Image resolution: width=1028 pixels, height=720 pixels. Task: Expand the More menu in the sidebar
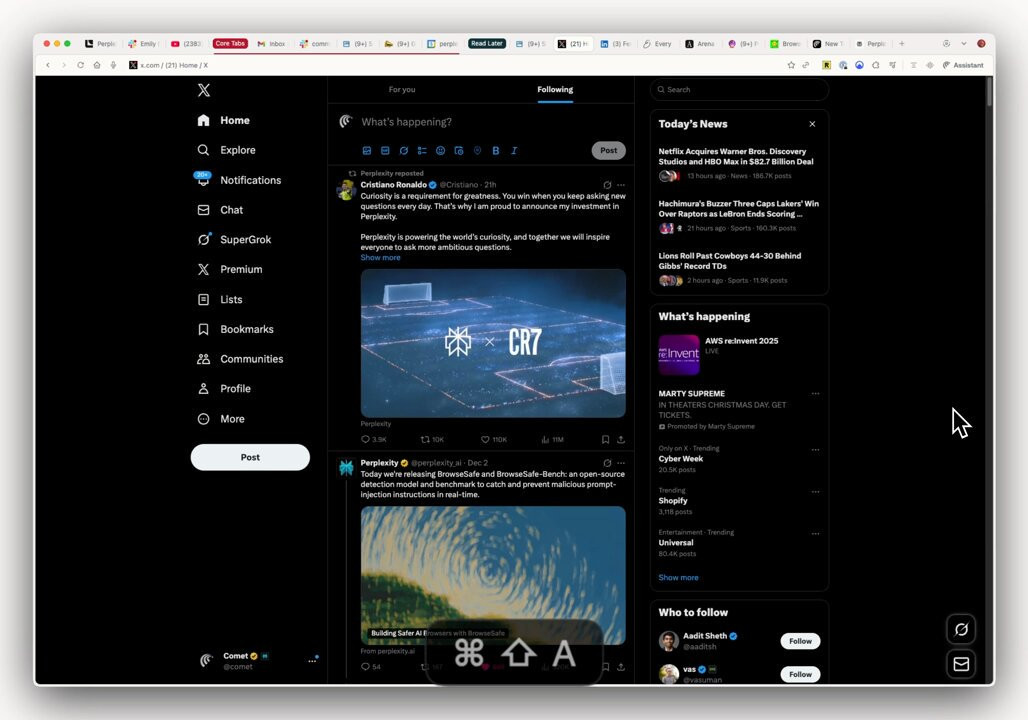click(221, 419)
